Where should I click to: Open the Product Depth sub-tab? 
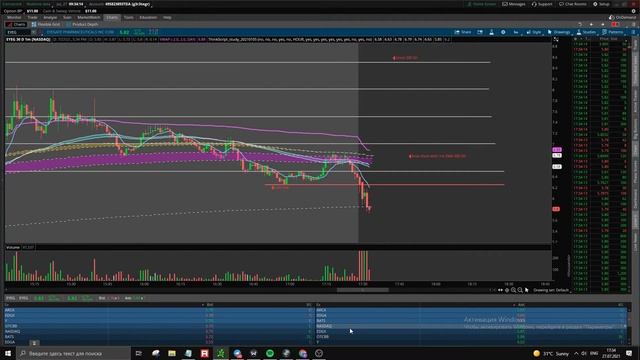pos(82,24)
